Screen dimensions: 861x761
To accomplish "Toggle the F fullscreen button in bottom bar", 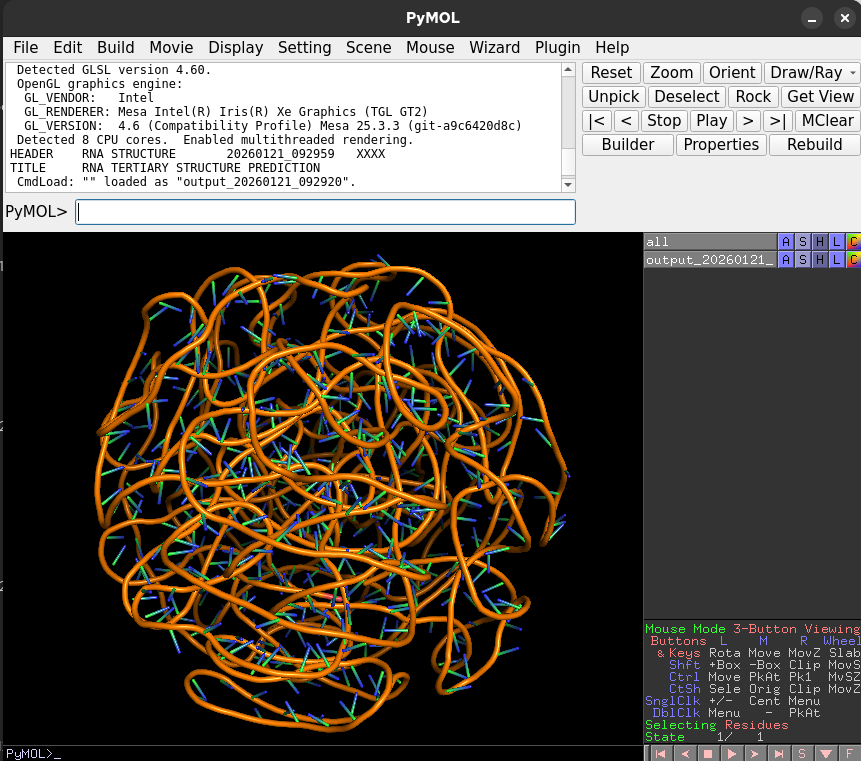I will coord(849,754).
